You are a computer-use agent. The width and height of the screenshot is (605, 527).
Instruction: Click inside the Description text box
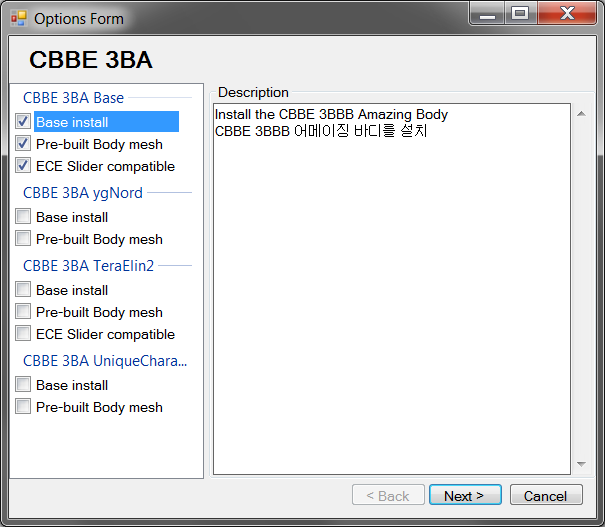pyautogui.click(x=390, y=300)
